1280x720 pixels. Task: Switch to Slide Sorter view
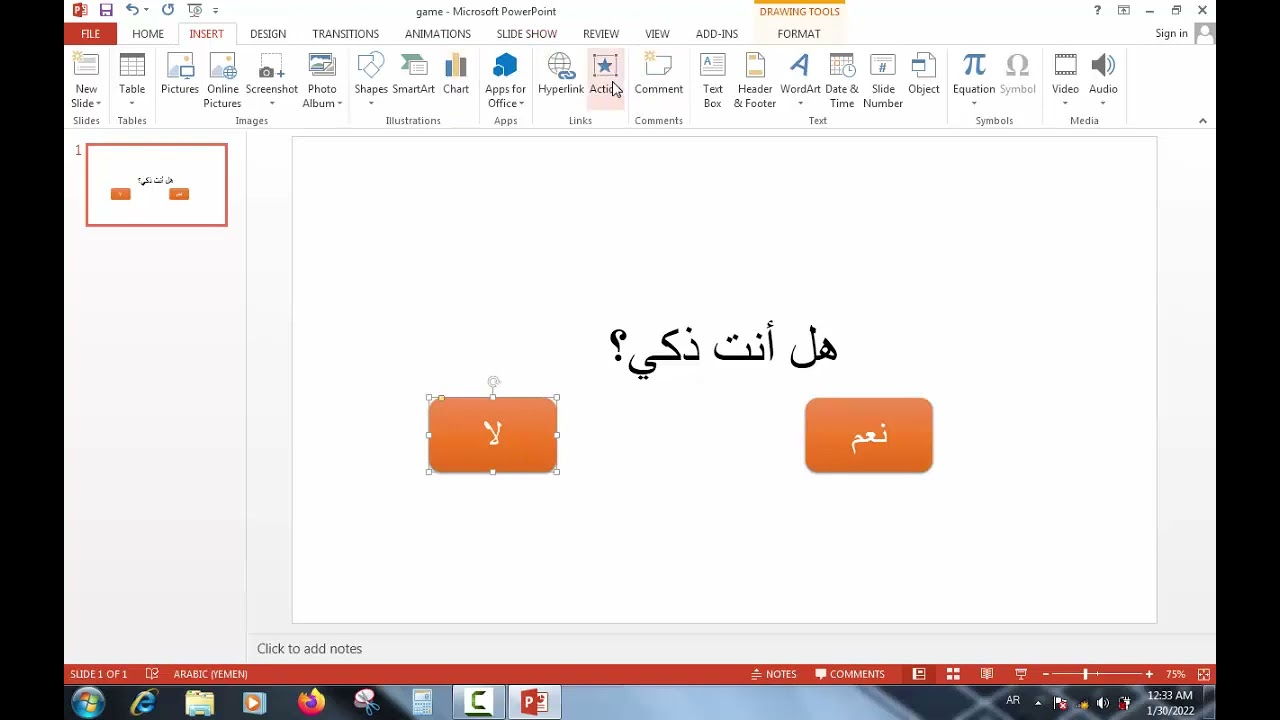[953, 674]
